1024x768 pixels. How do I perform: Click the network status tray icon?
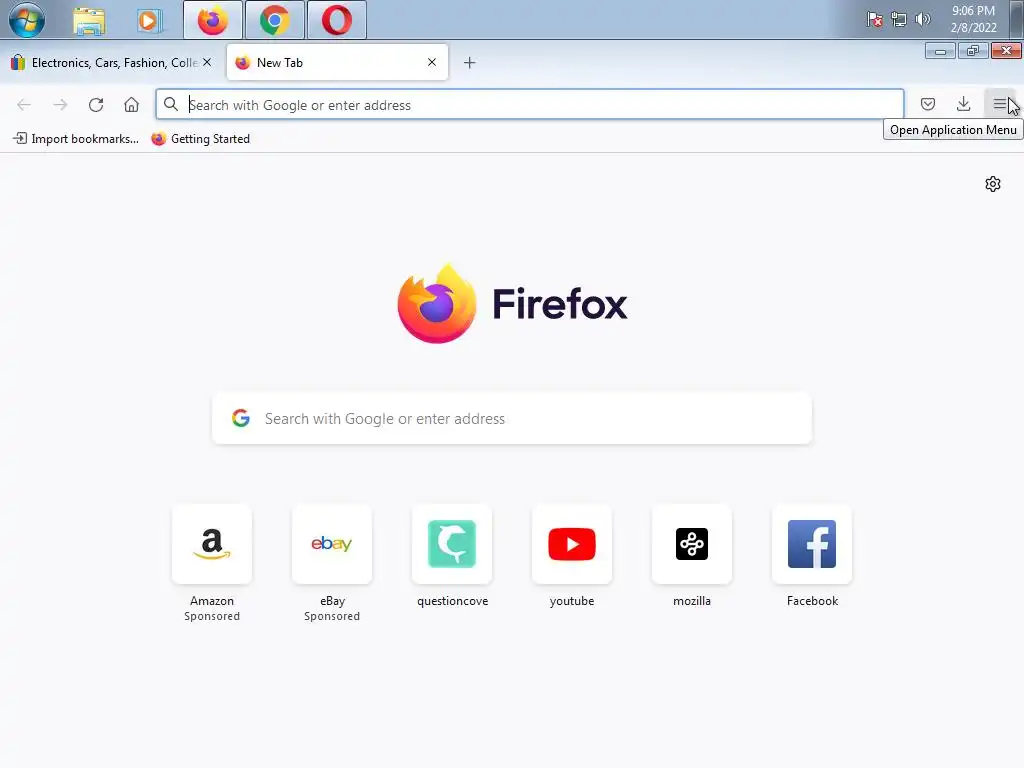coord(899,20)
